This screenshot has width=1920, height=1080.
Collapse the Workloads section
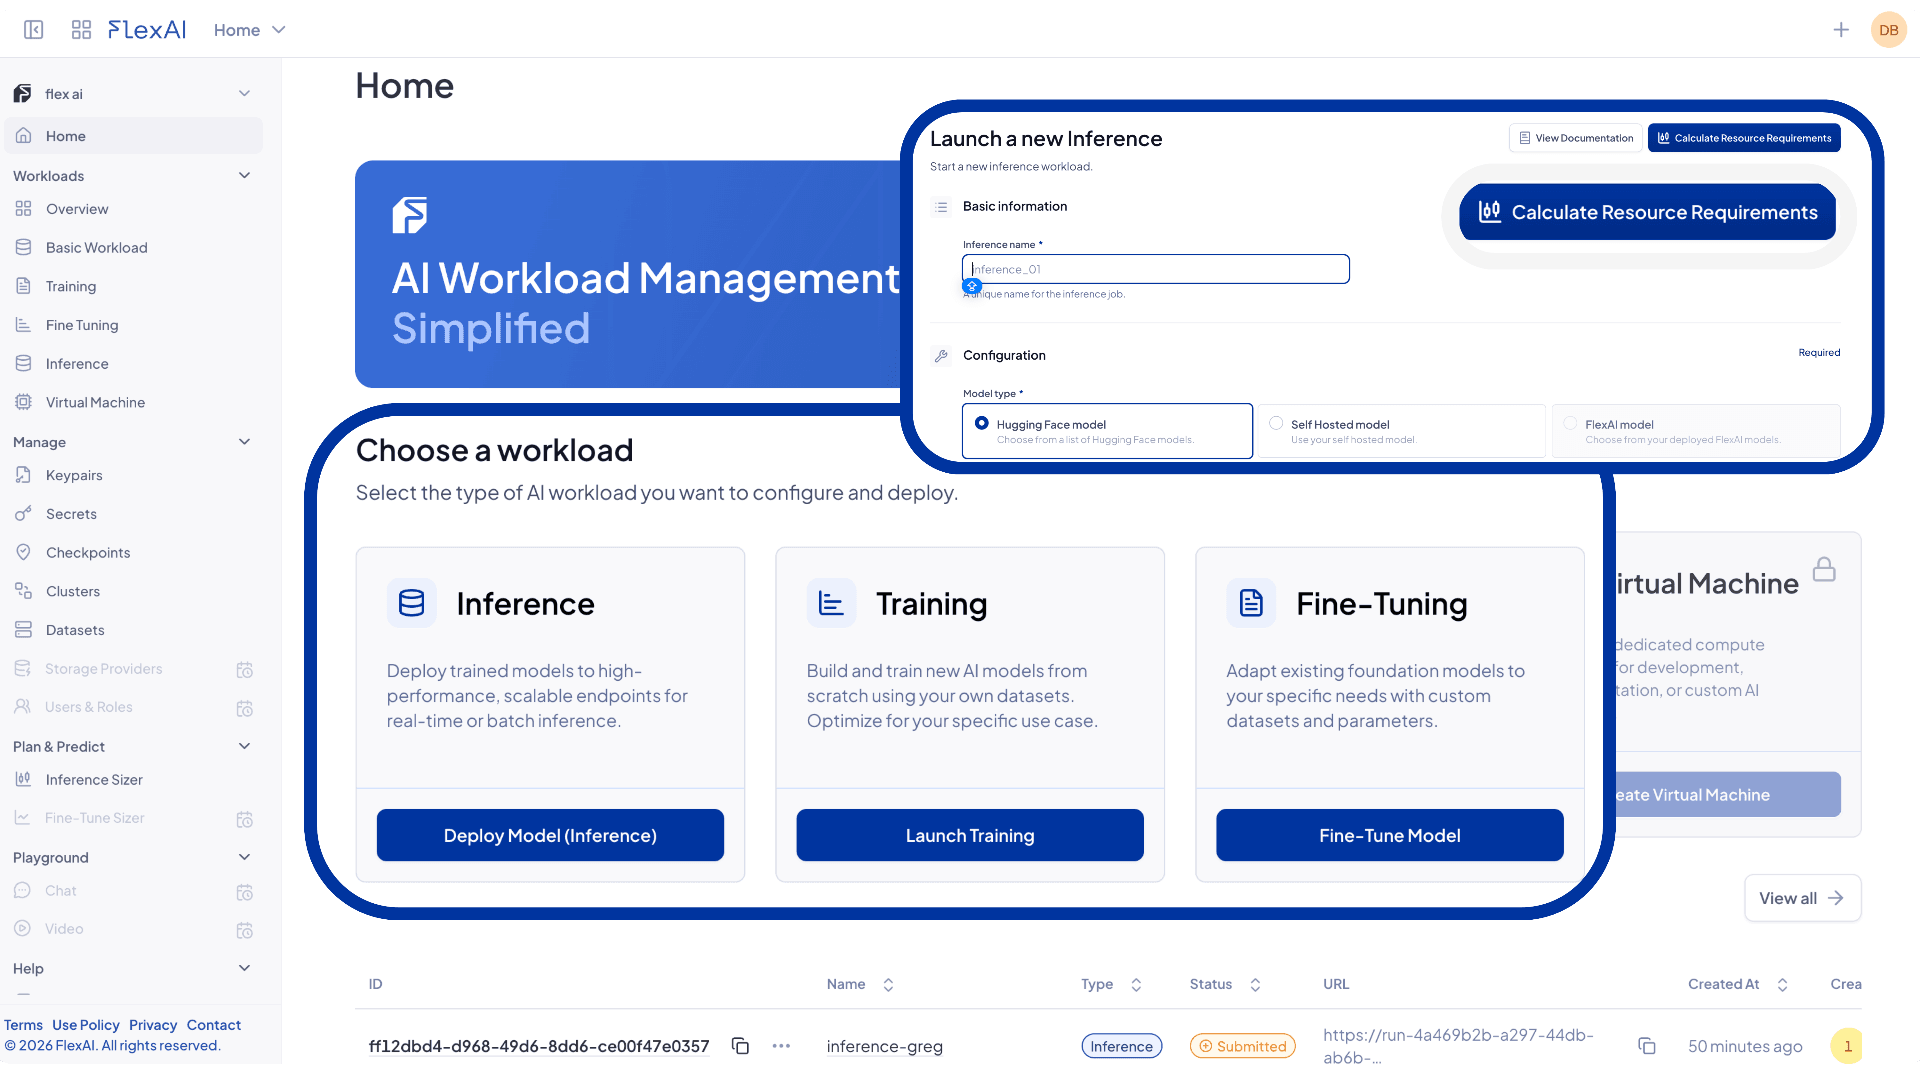[244, 176]
